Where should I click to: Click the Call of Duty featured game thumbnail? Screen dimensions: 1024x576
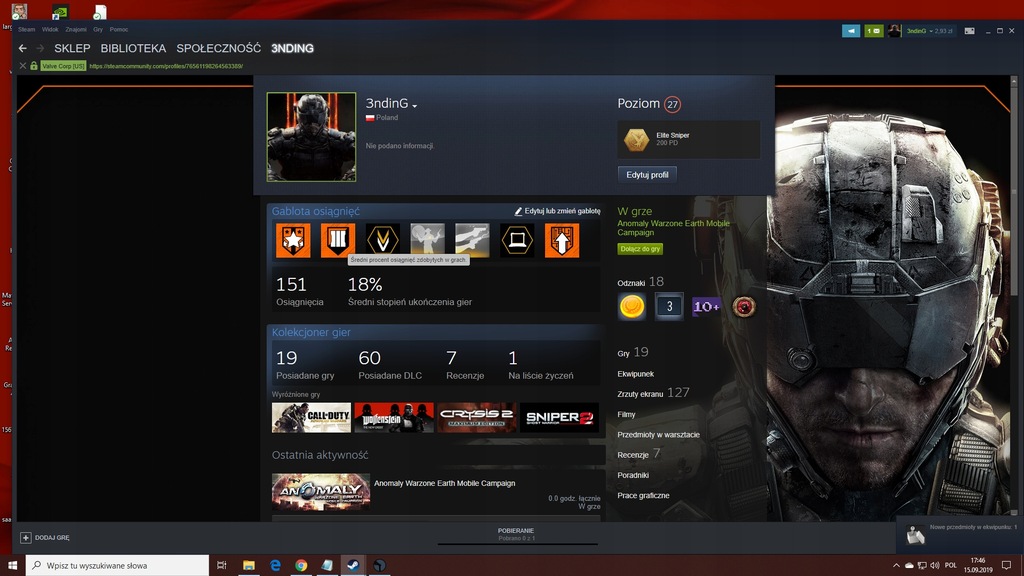312,417
